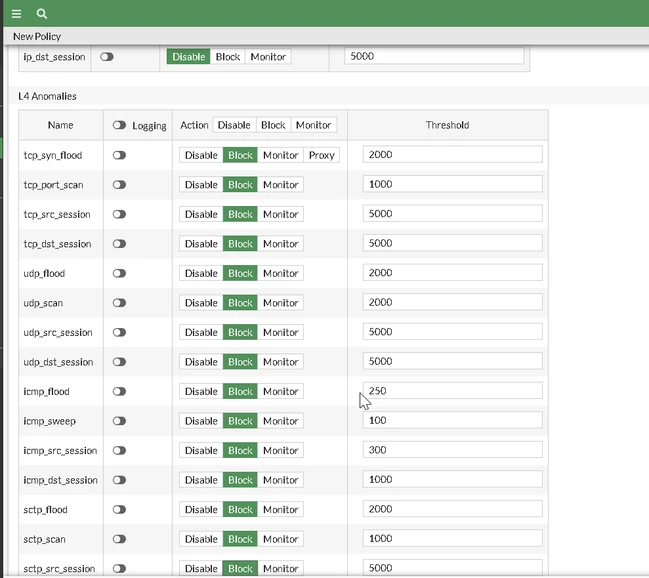Click the L4 Anomalies section heading
The width and height of the screenshot is (649, 578).
[48, 96]
